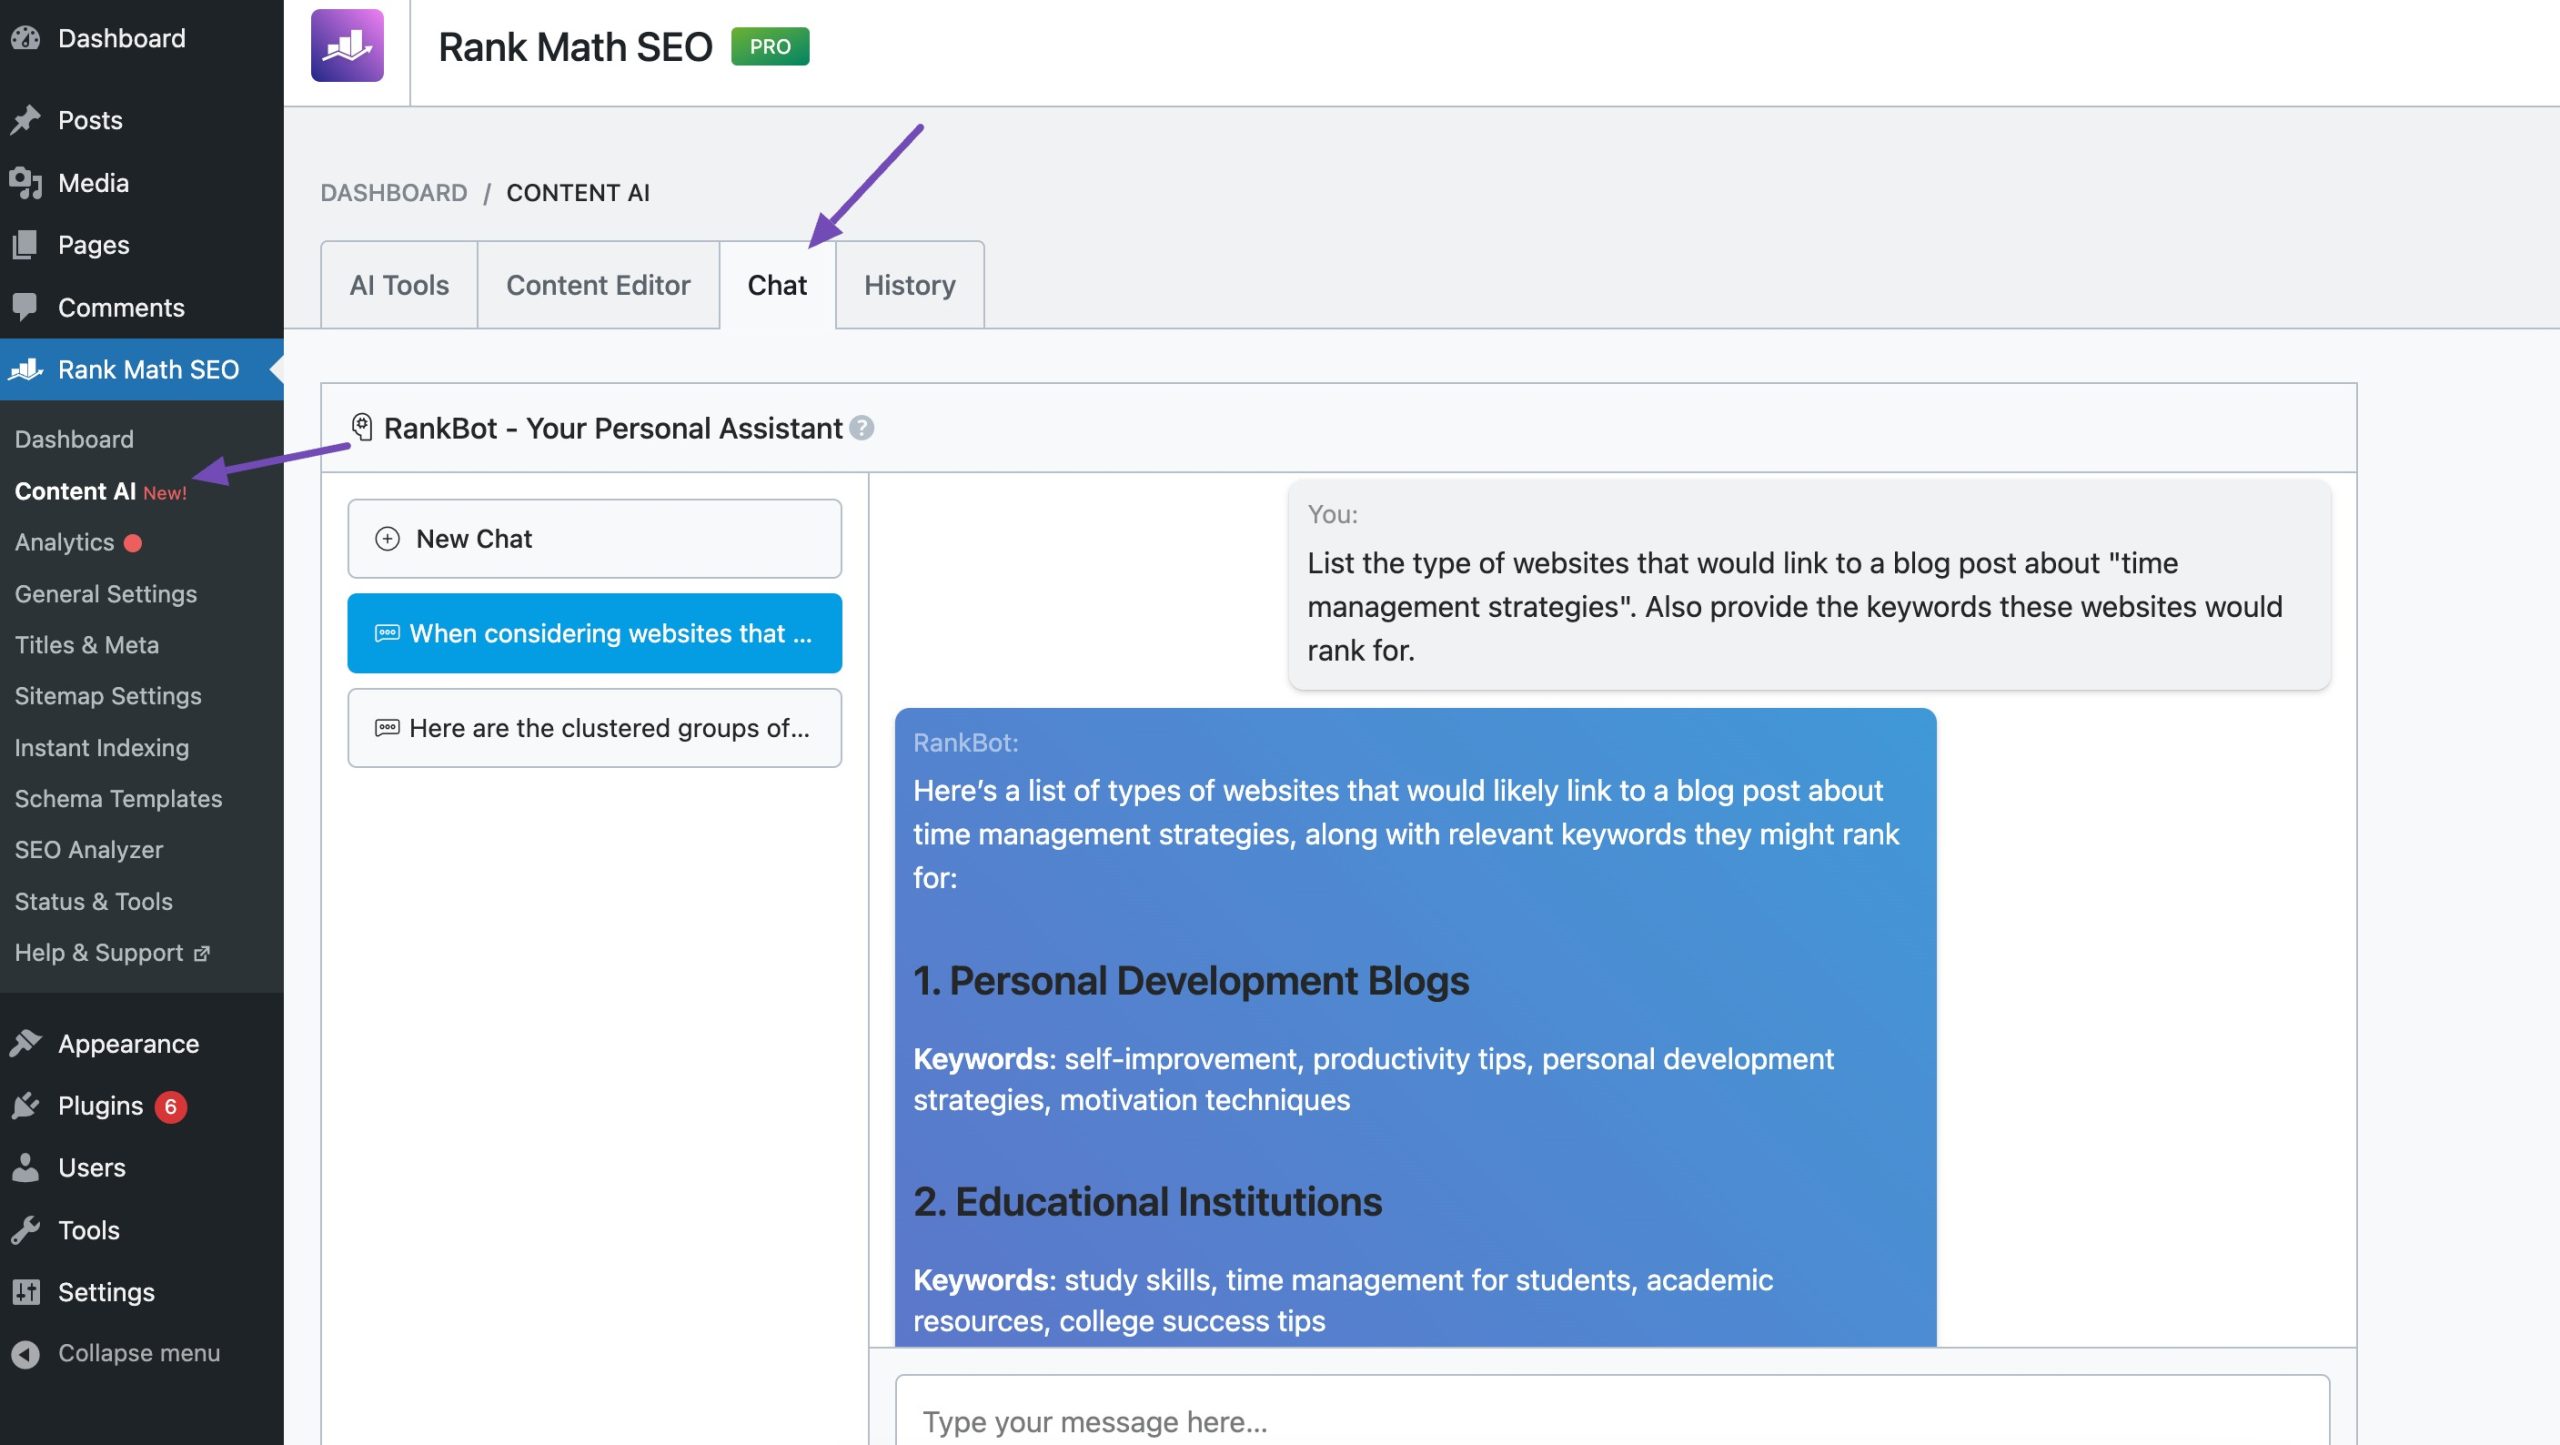The height and width of the screenshot is (1445, 2560).
Task: Switch to the History tab
Action: [x=907, y=283]
